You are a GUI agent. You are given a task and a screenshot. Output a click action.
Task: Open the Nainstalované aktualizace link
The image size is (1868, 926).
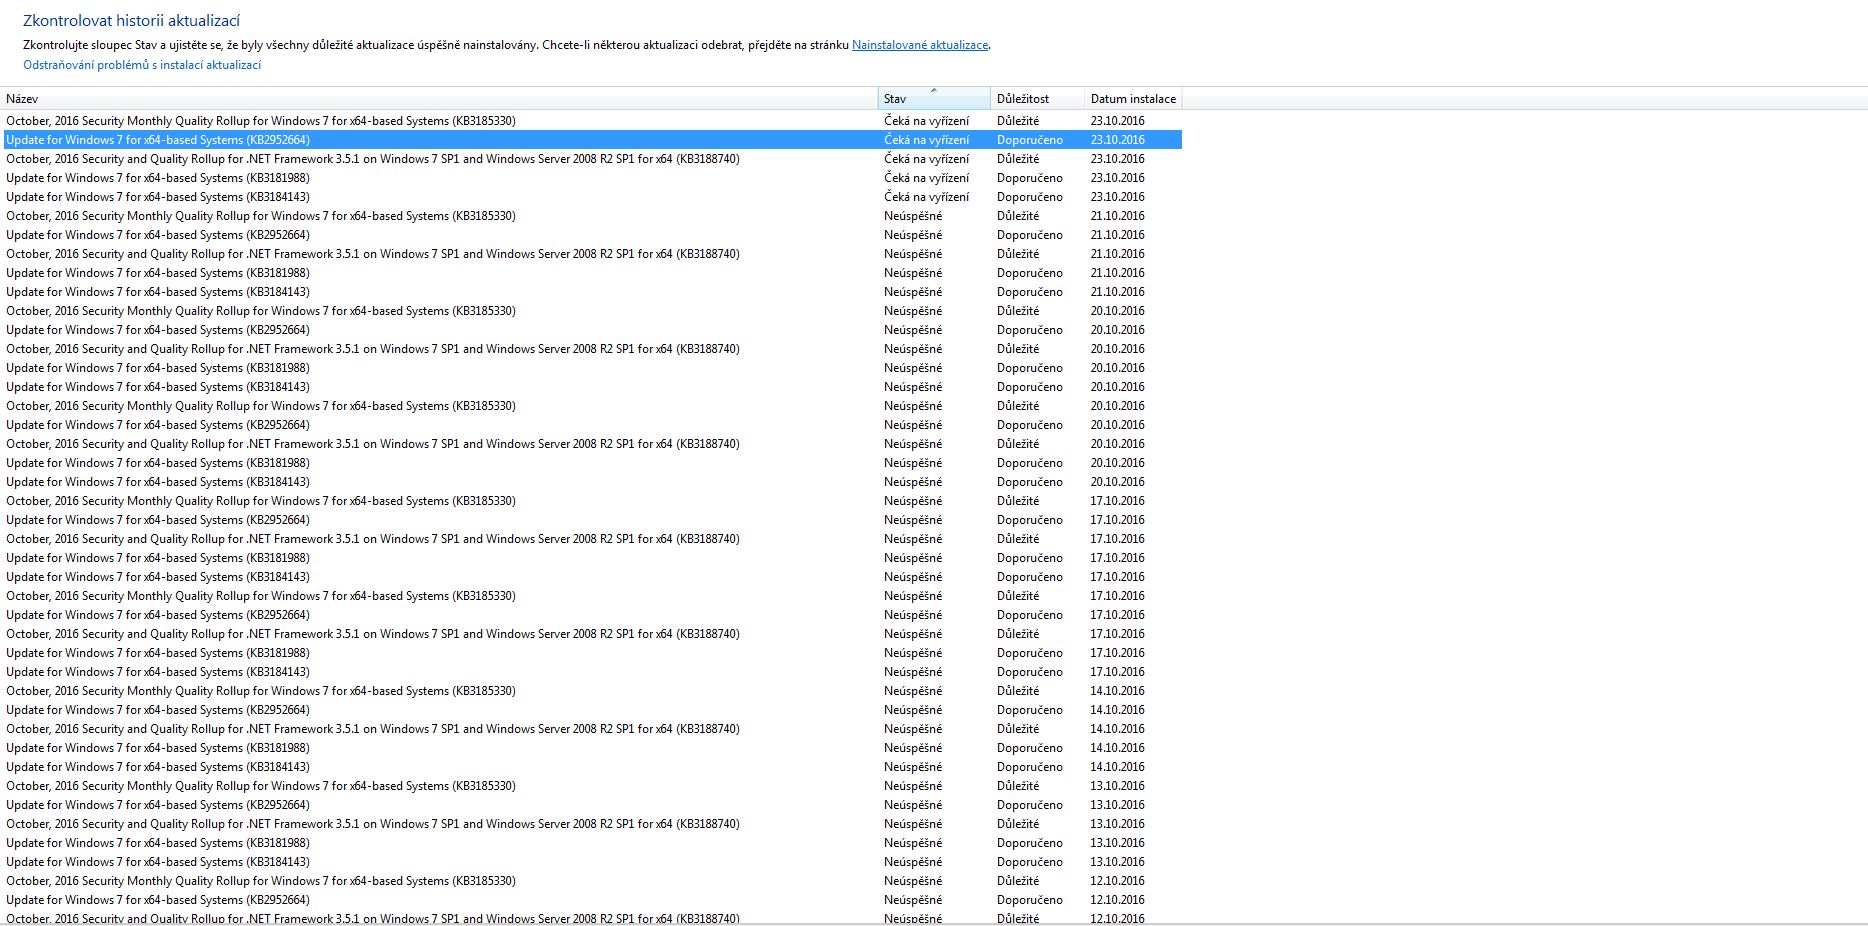point(920,45)
